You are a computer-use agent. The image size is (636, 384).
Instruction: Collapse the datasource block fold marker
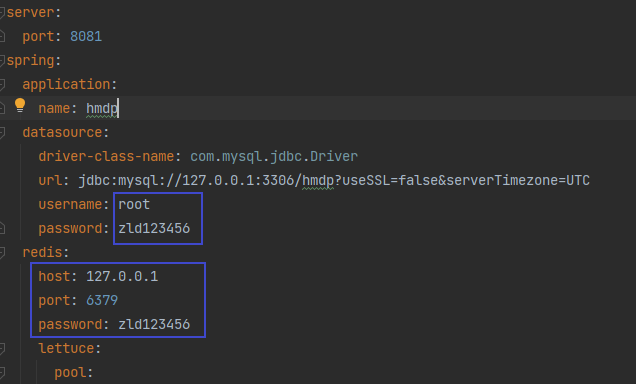(2, 132)
